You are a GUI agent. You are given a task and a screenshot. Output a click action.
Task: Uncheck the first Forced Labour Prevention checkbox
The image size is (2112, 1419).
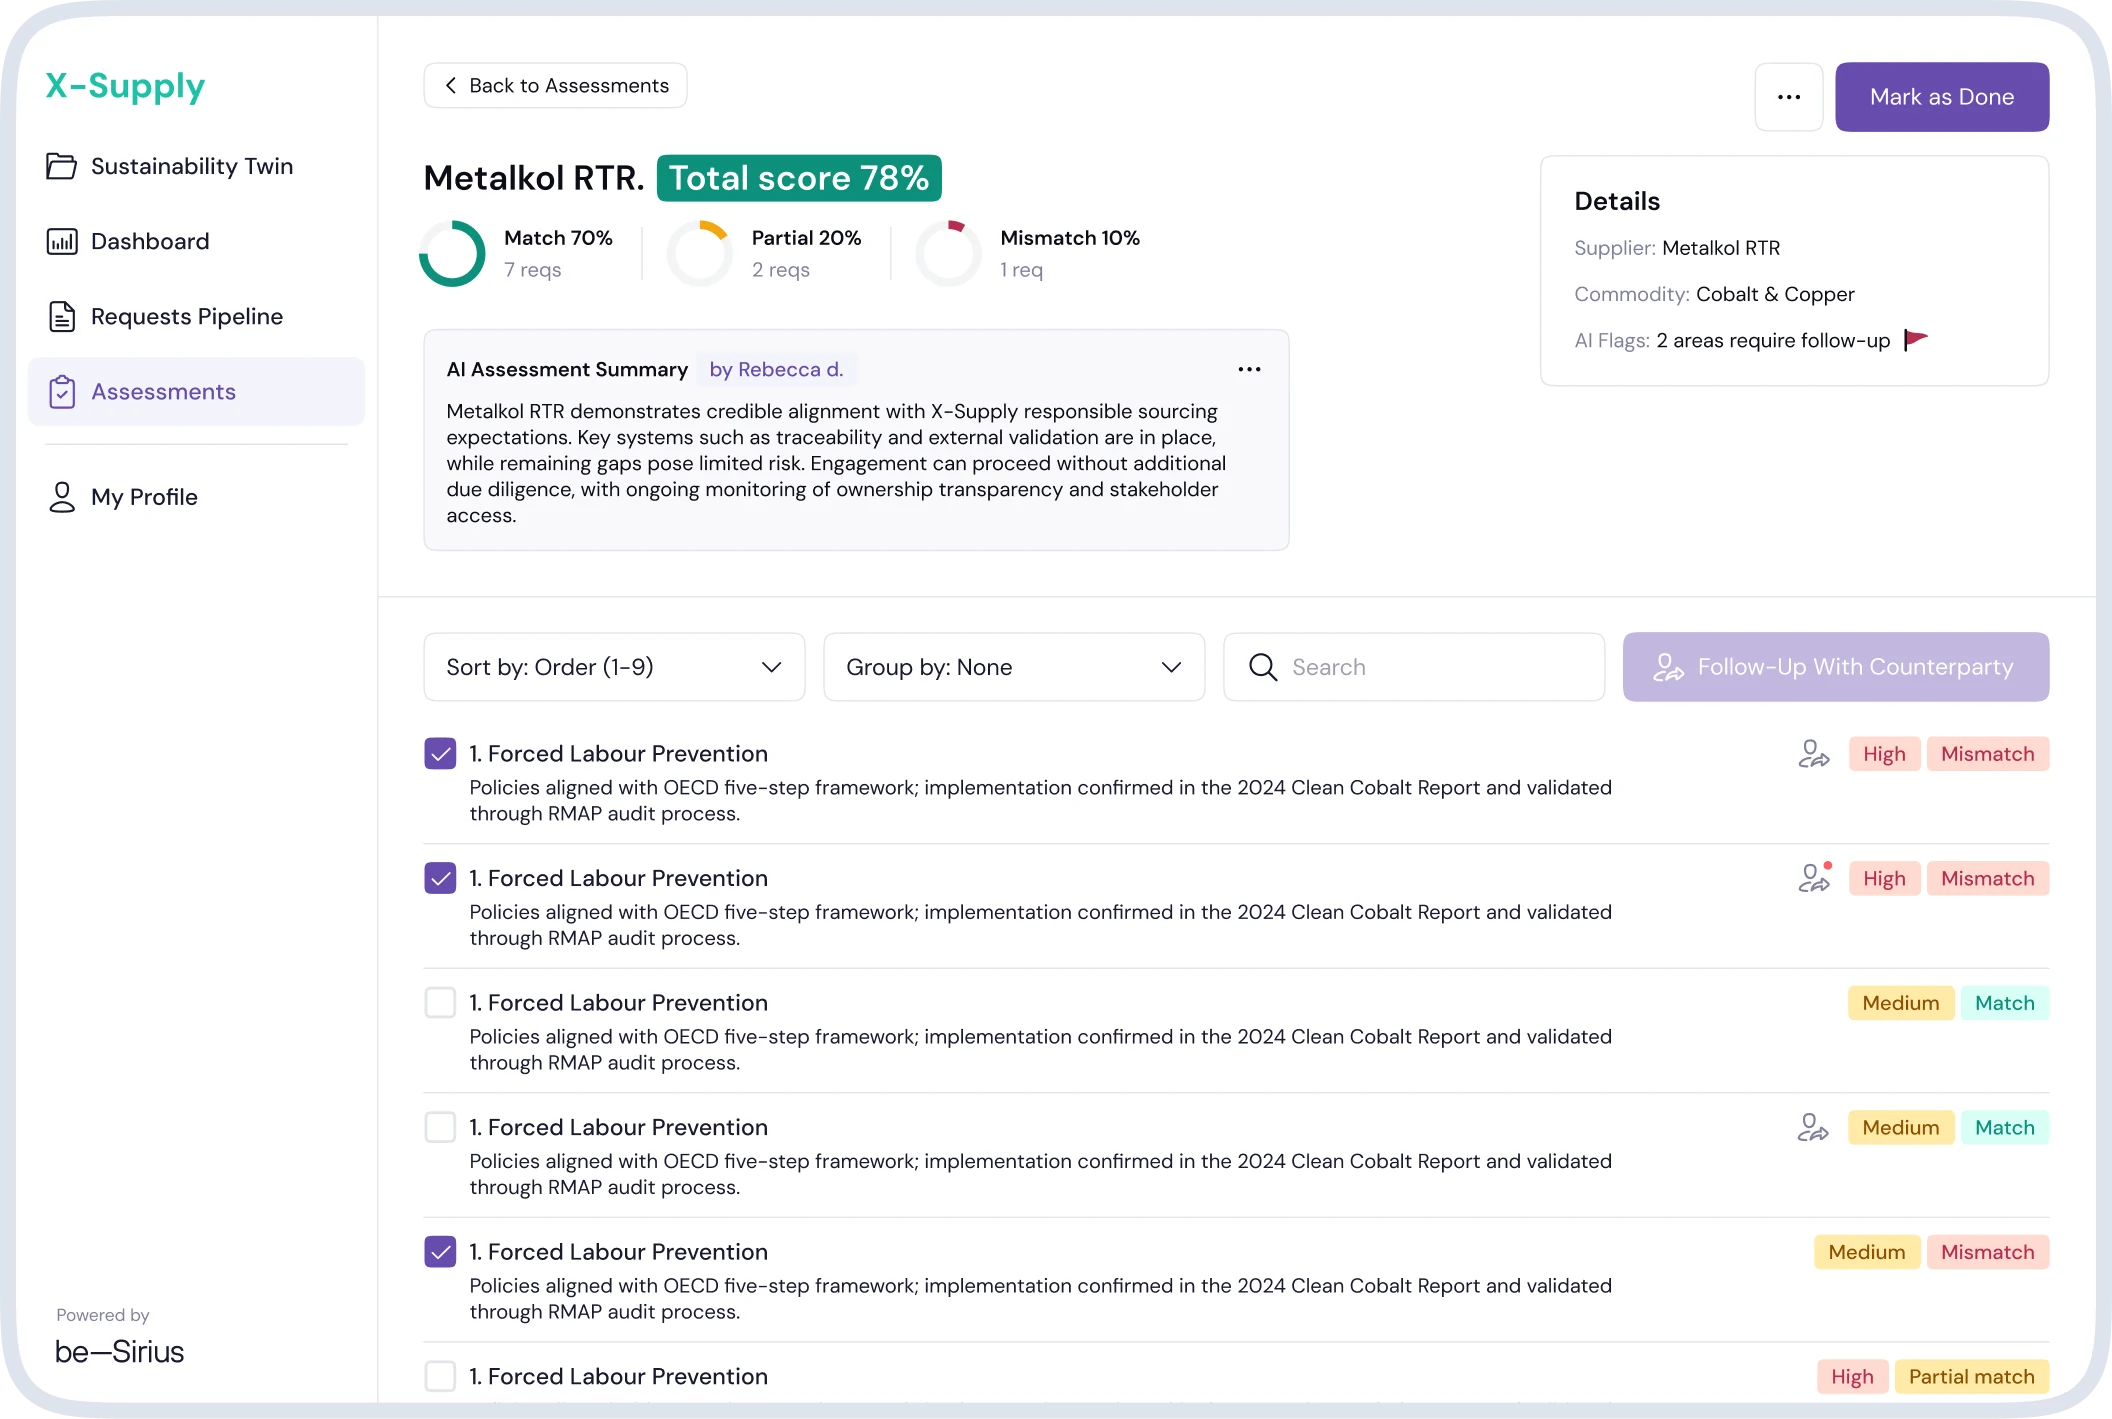[x=440, y=753]
